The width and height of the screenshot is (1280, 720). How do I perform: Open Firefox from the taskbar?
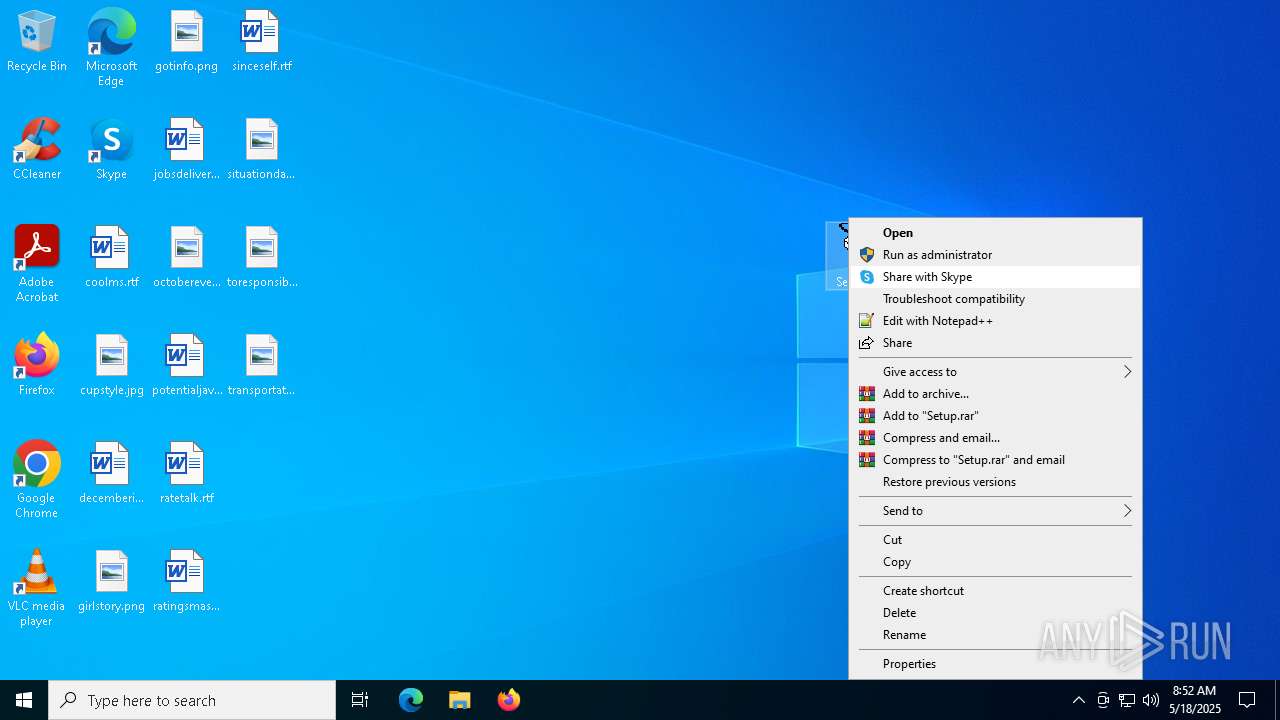point(509,700)
